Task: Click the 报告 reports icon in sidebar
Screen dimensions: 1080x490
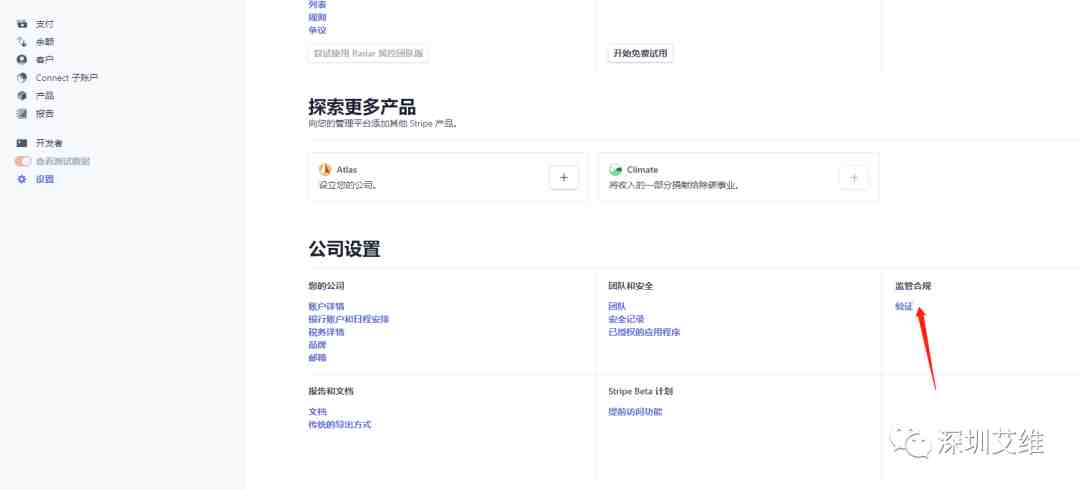Action: [22, 114]
